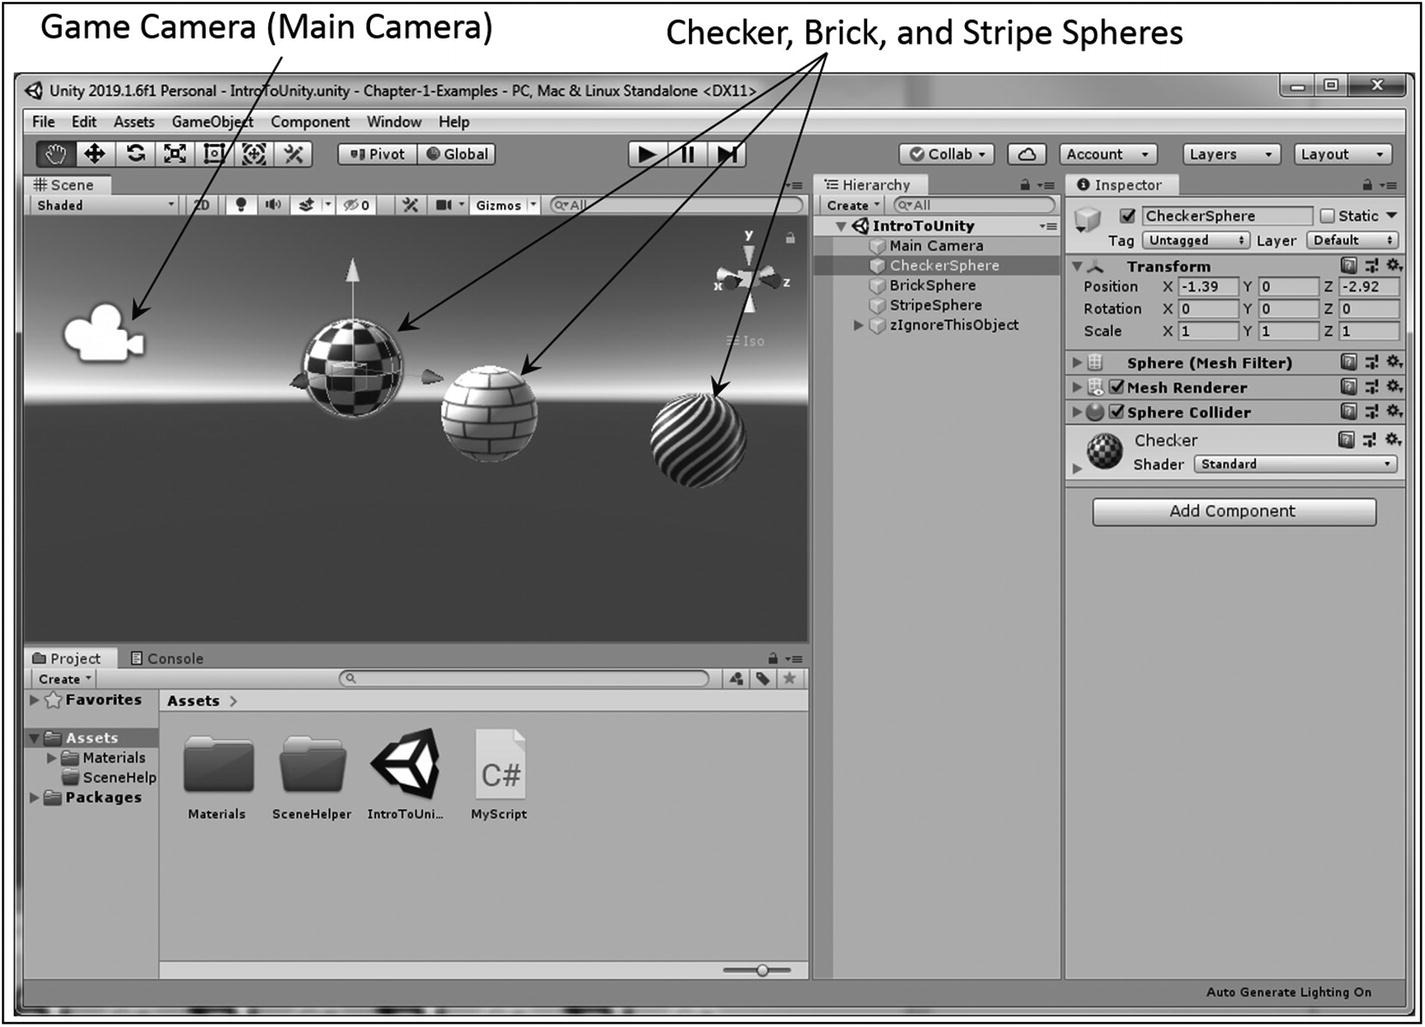Toggle Global handle rotation
Image resolution: width=1425 pixels, height=1027 pixels.
point(457,154)
